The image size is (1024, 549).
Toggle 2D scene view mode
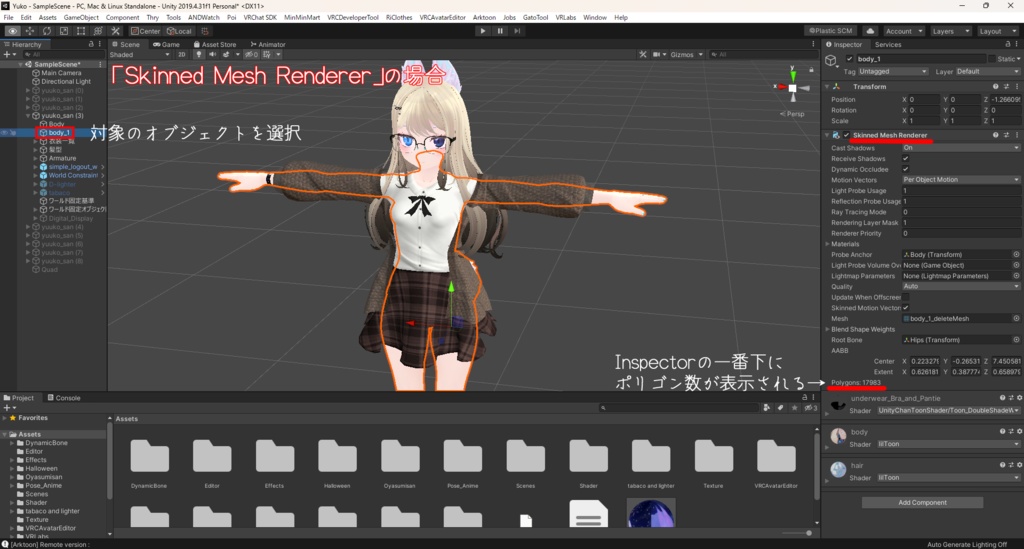(x=182, y=54)
